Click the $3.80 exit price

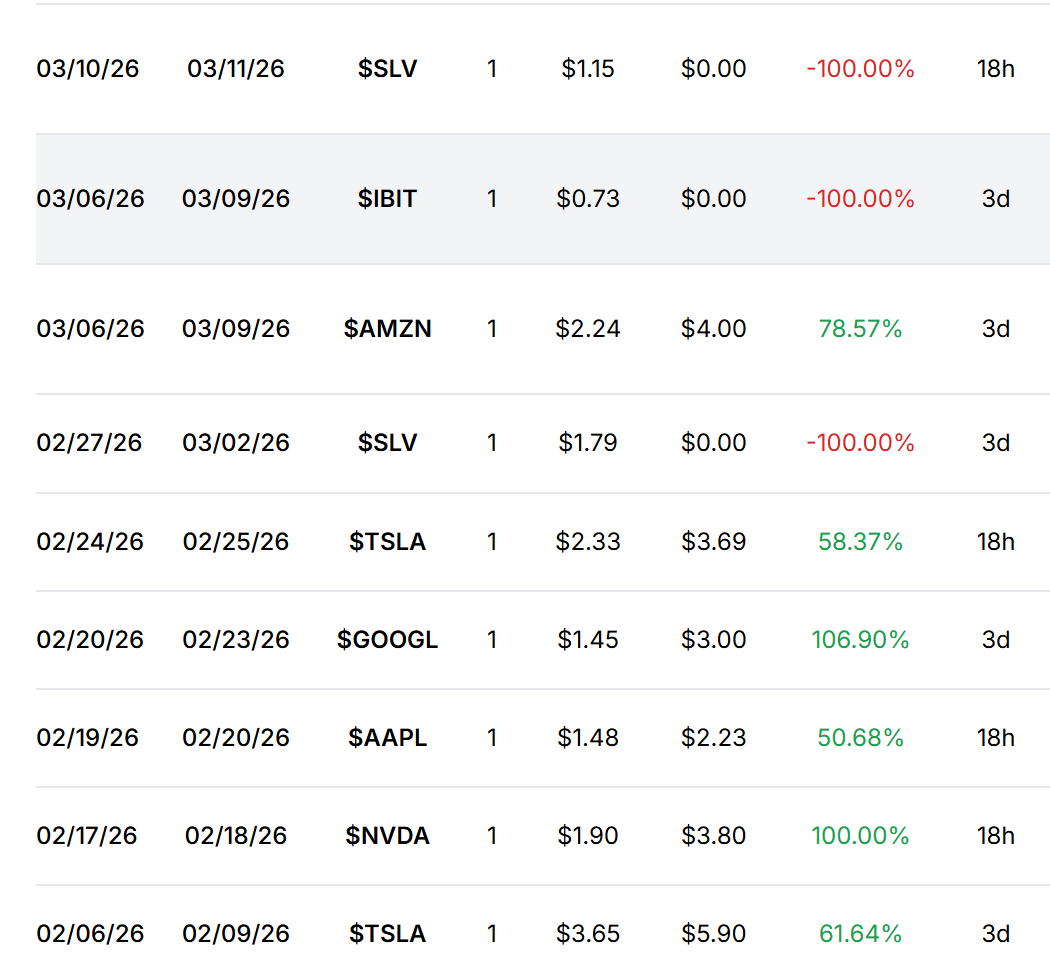[713, 835]
